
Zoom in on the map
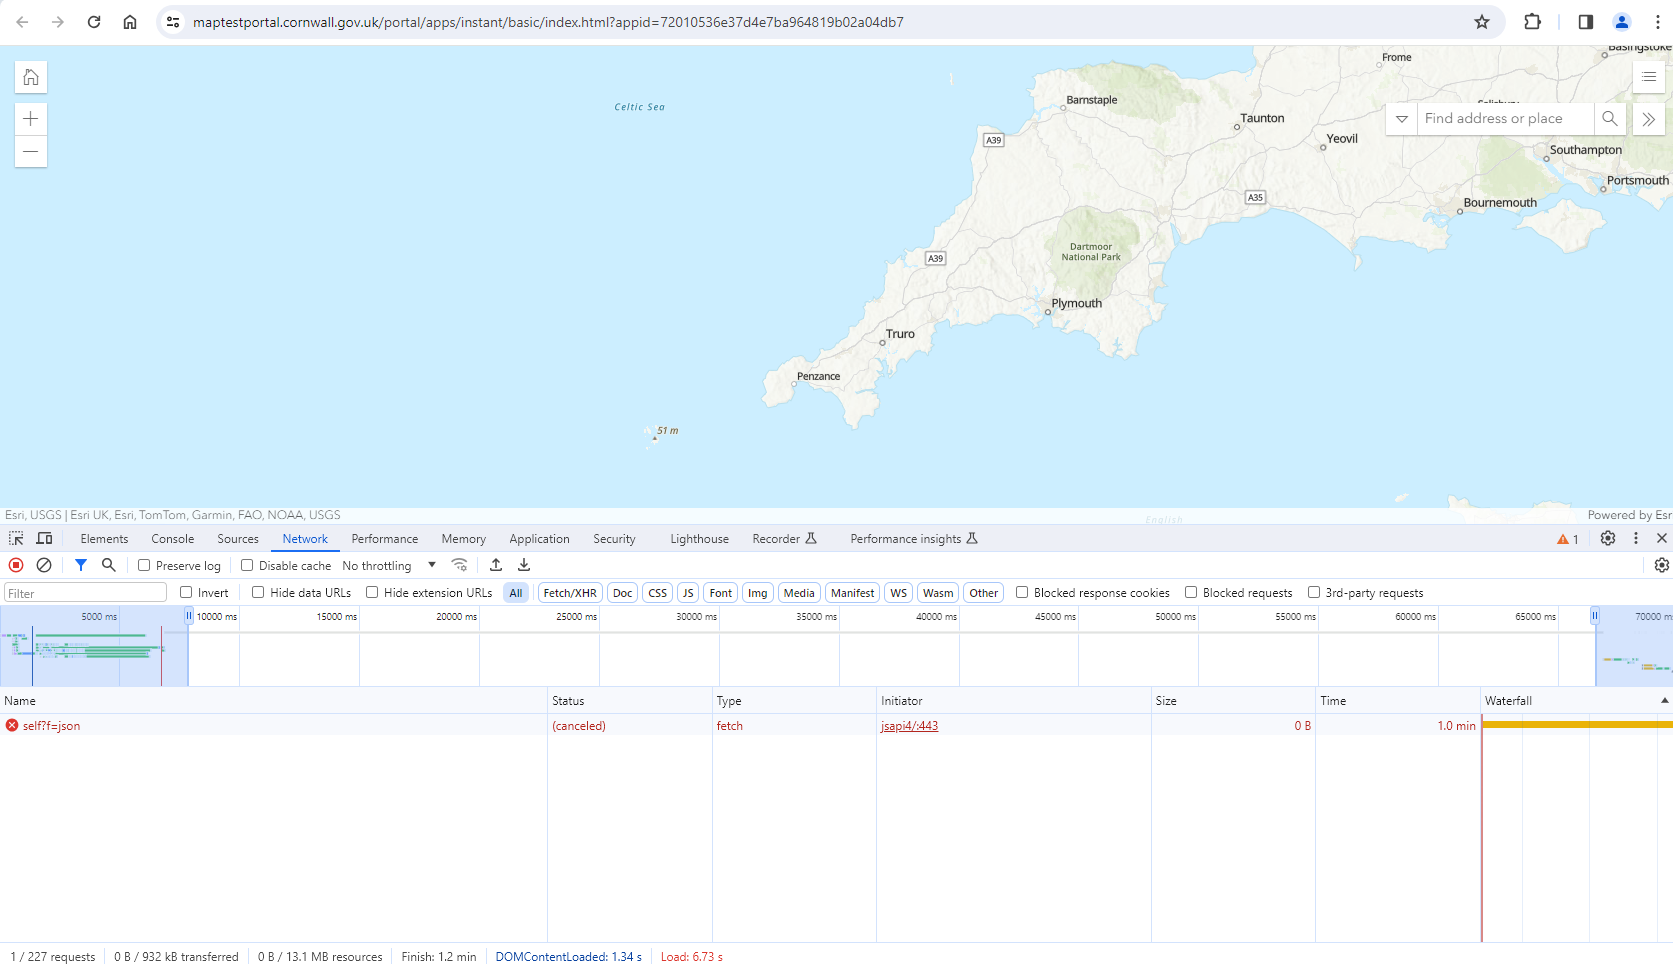click(31, 119)
